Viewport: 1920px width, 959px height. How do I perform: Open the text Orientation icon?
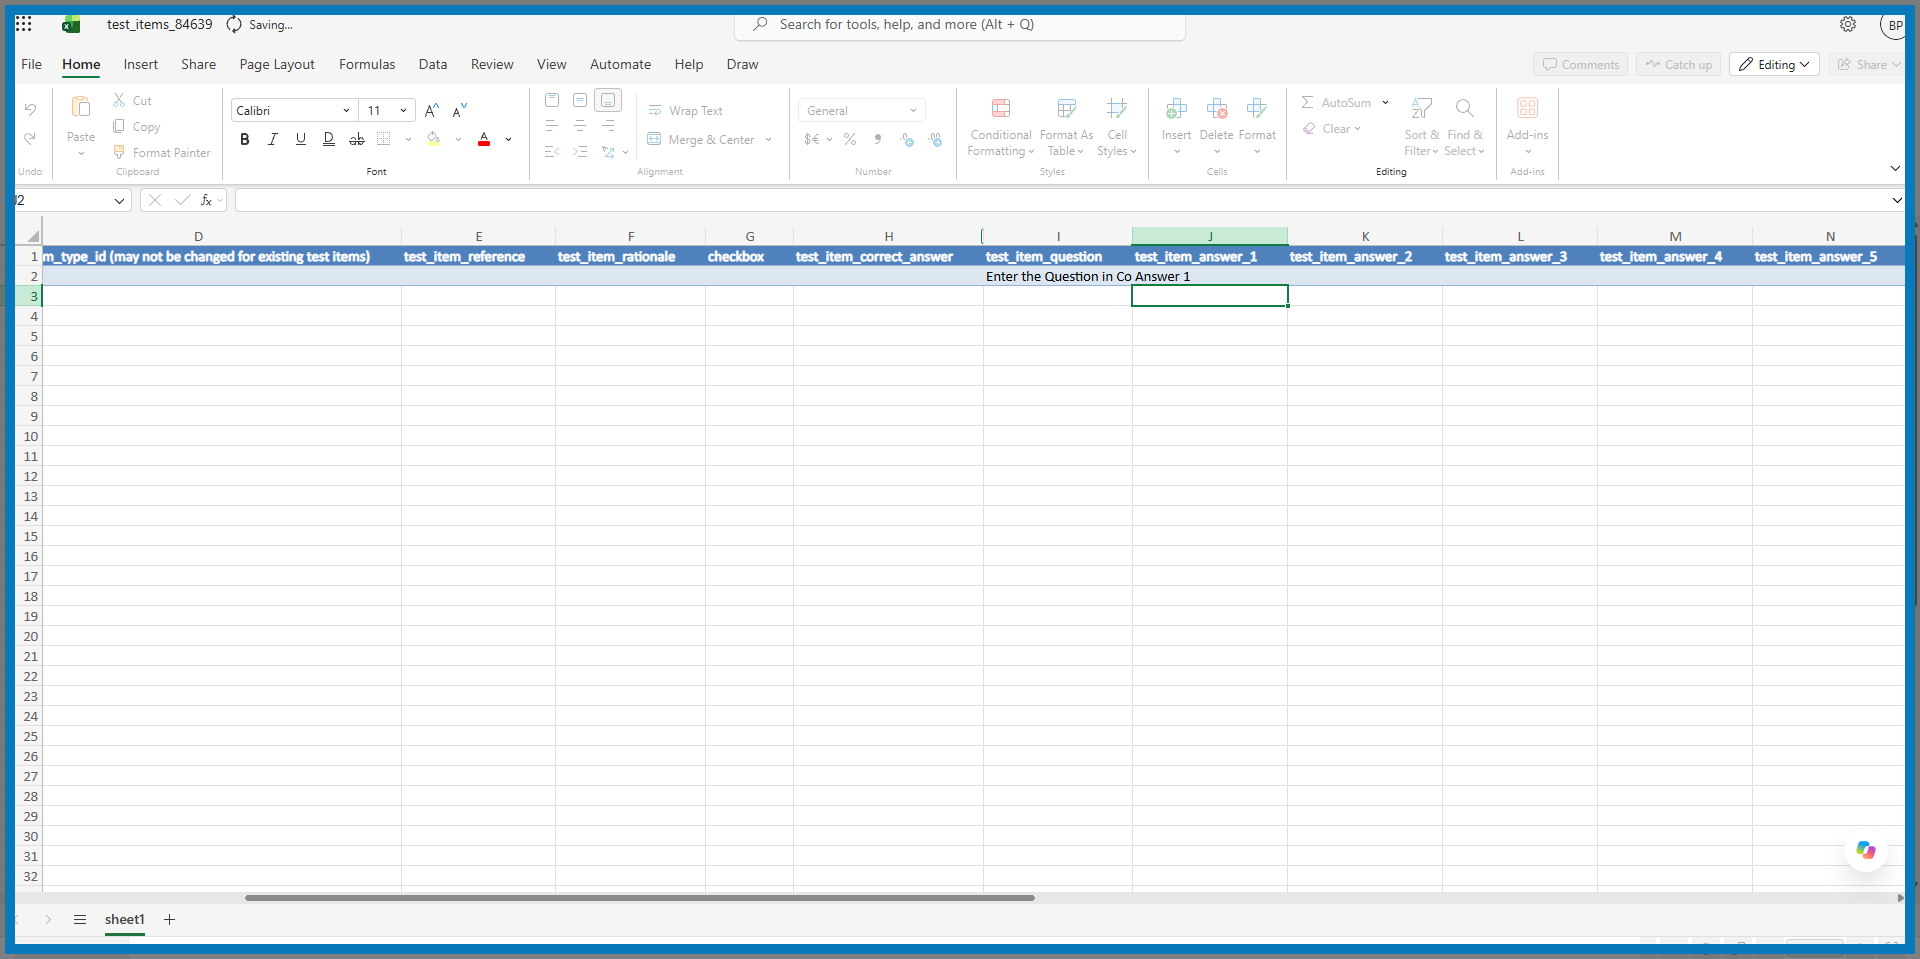click(608, 152)
